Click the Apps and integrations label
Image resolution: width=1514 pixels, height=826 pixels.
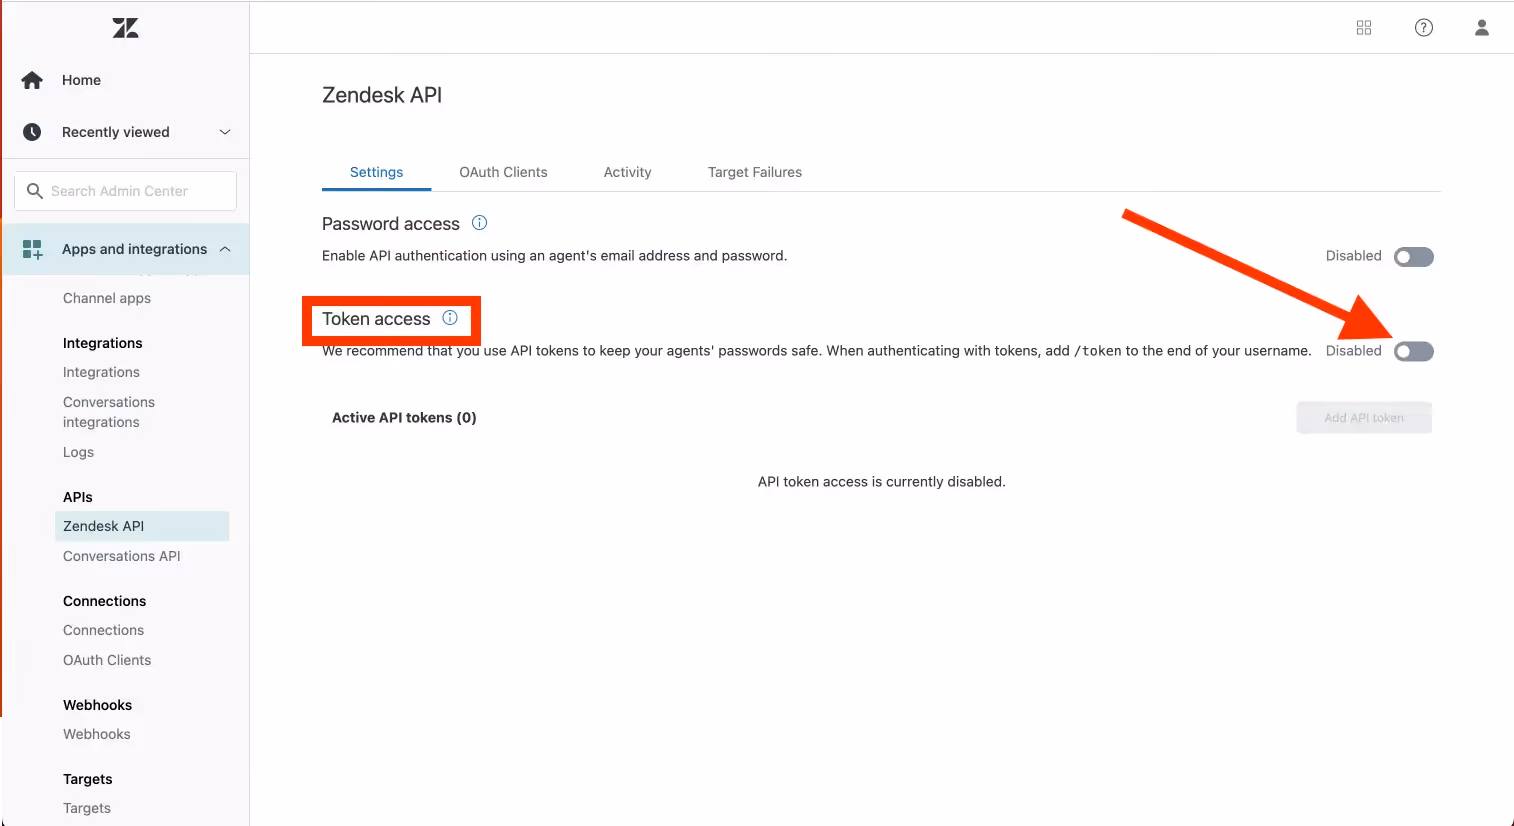[x=135, y=249]
